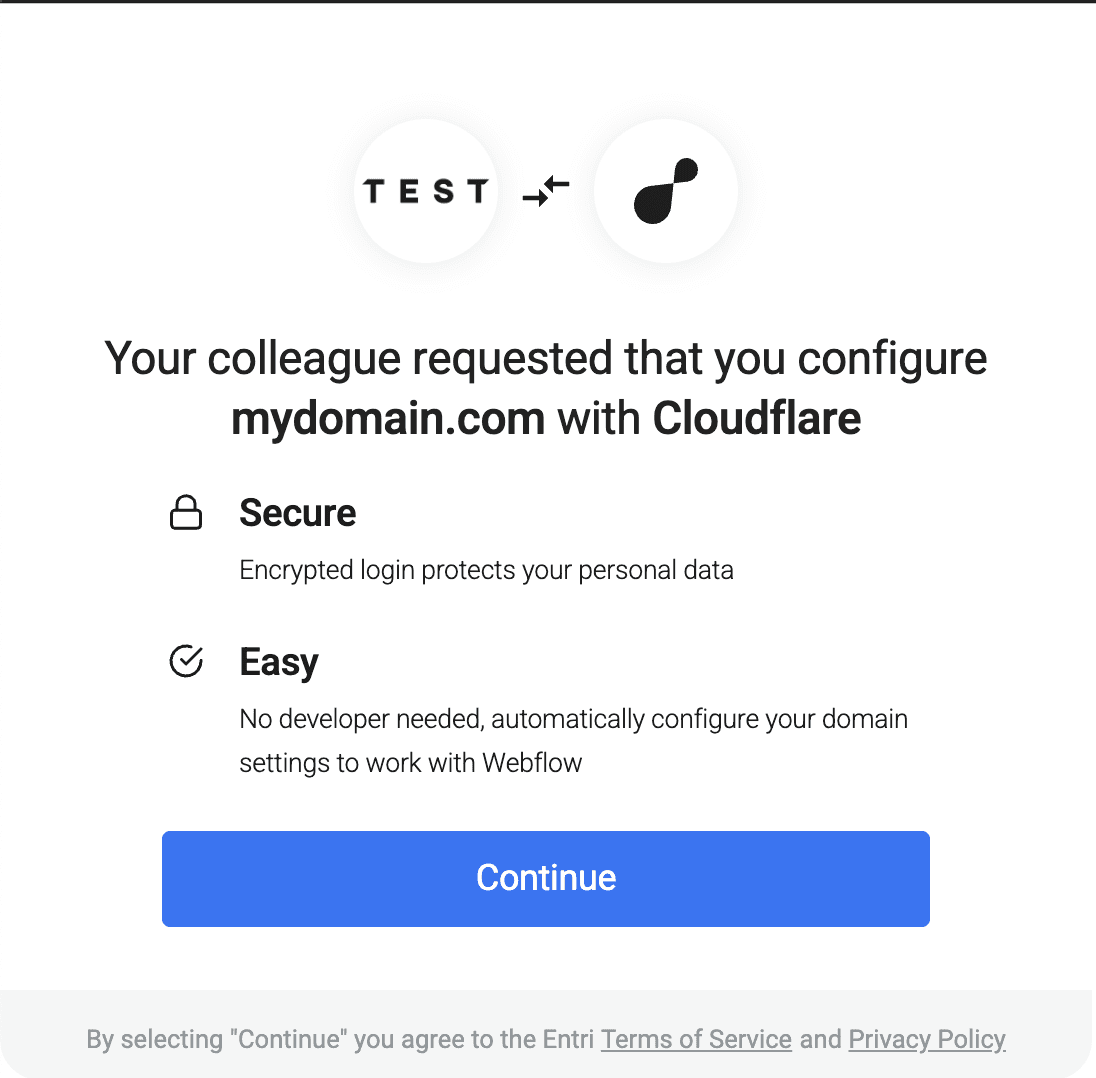Click the black blob logo circle
1096x1078 pixels.
pos(665,191)
